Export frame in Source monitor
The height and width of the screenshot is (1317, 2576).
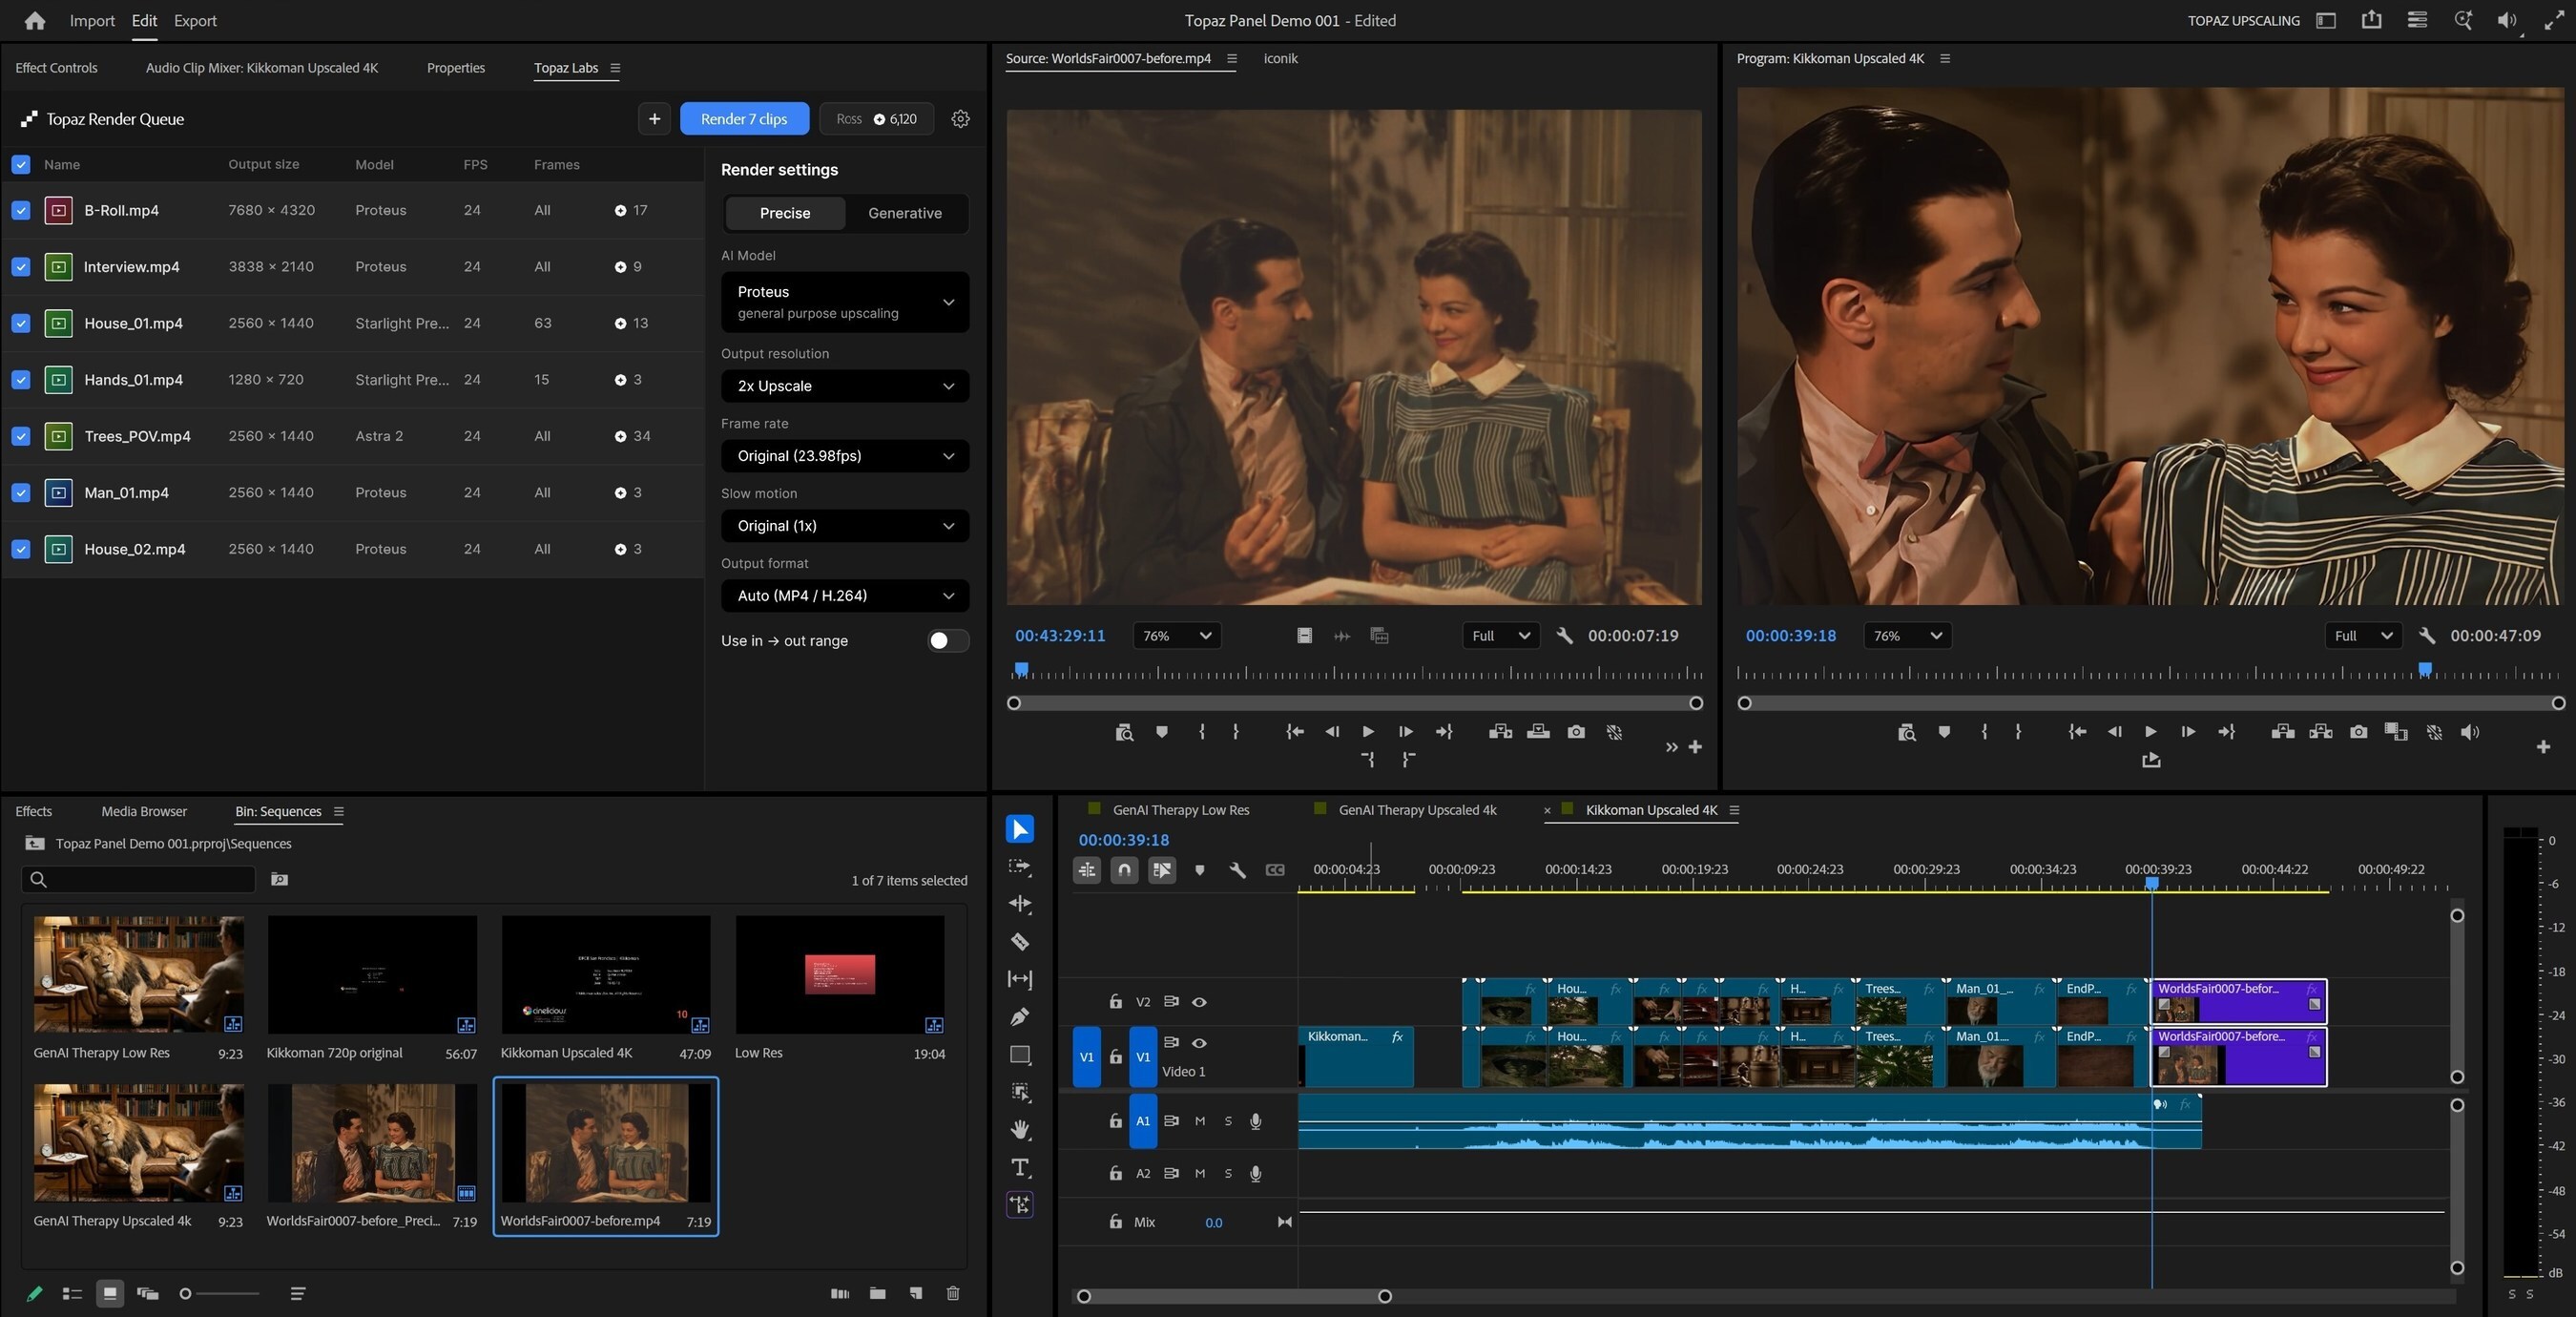pyautogui.click(x=1576, y=732)
